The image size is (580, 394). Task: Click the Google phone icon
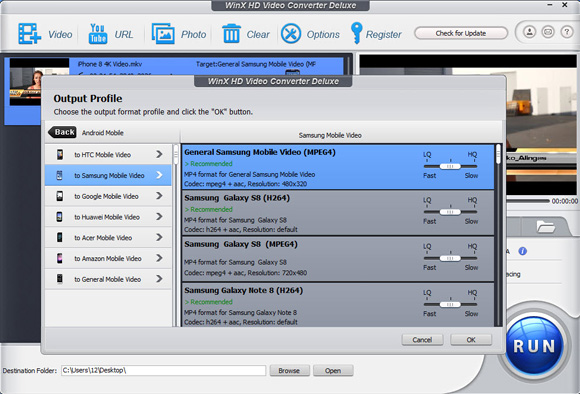(60, 196)
